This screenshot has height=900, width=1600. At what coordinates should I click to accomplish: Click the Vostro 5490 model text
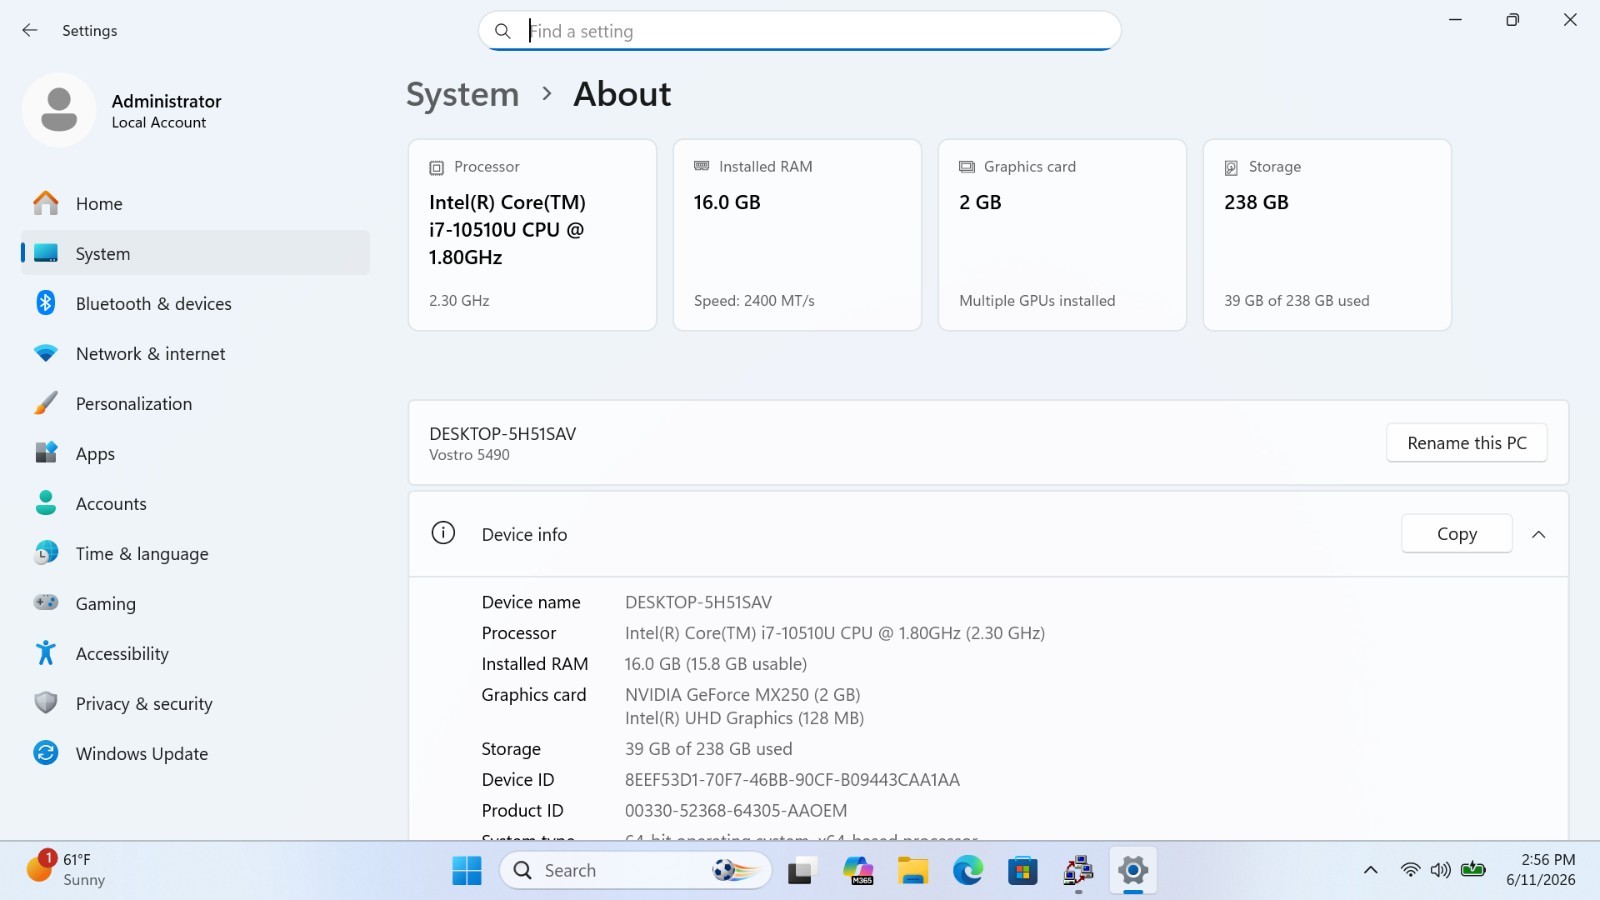point(469,455)
